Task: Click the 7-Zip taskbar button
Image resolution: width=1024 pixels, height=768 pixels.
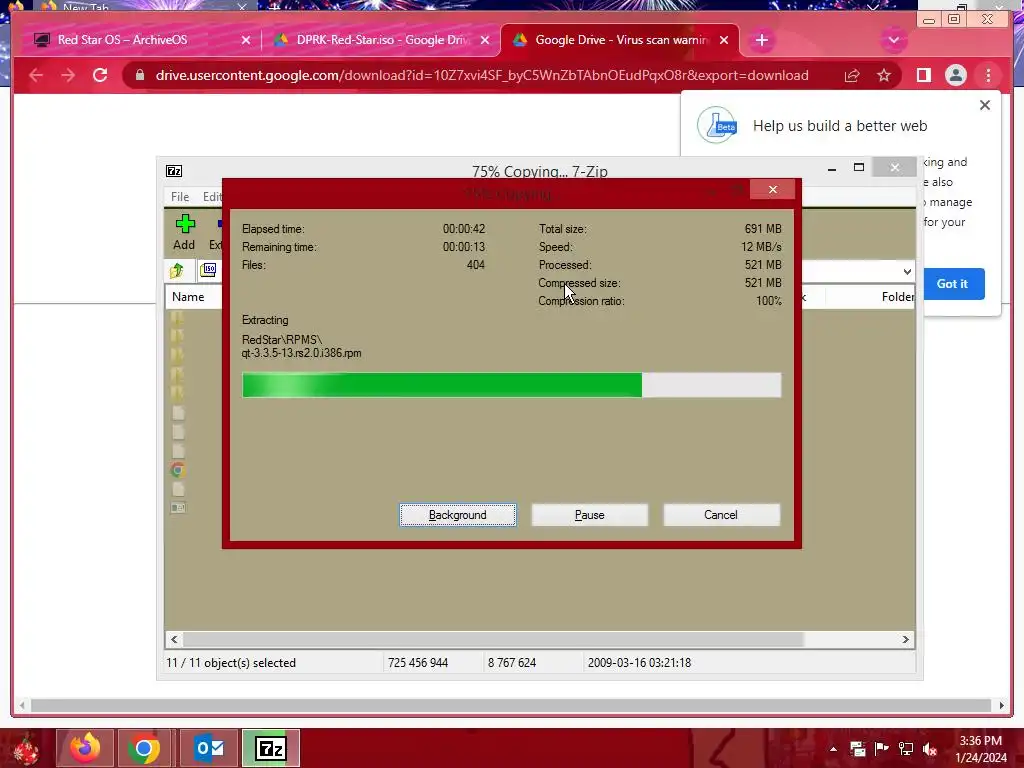Action: point(271,748)
